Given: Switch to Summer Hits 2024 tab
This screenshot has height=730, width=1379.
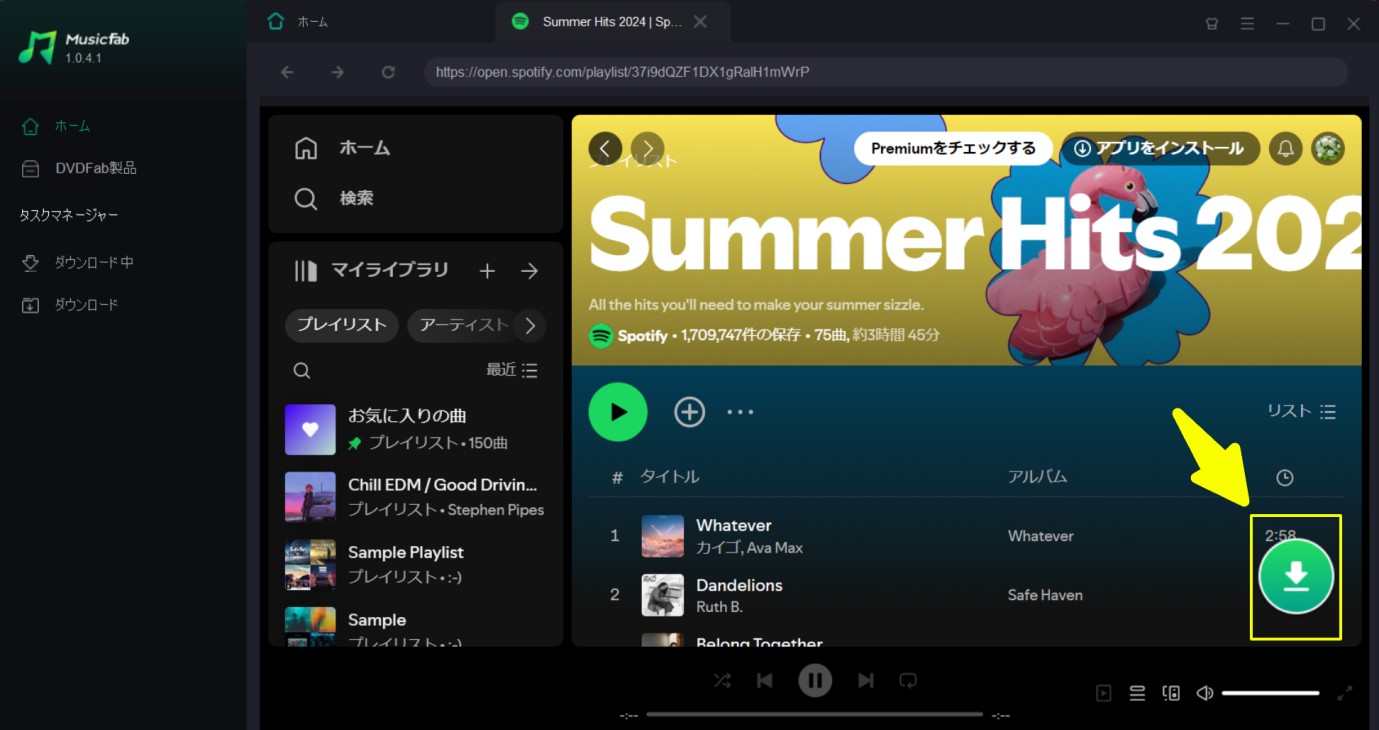Looking at the screenshot, I should pyautogui.click(x=612, y=21).
